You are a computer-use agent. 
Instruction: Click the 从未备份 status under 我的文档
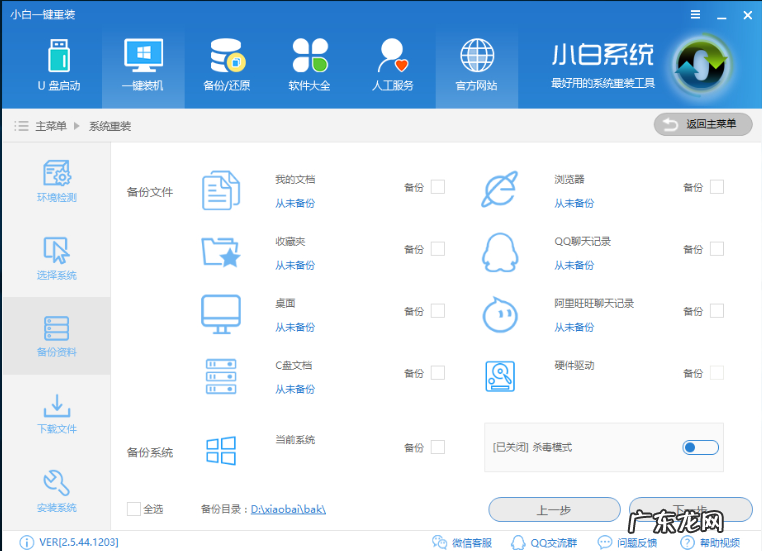[295, 204]
